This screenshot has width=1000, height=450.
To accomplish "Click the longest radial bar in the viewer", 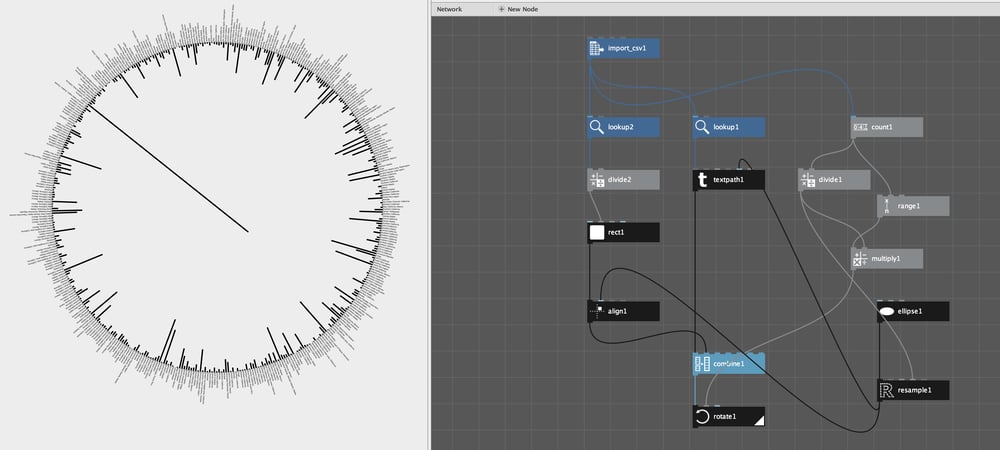I will tap(168, 169).
